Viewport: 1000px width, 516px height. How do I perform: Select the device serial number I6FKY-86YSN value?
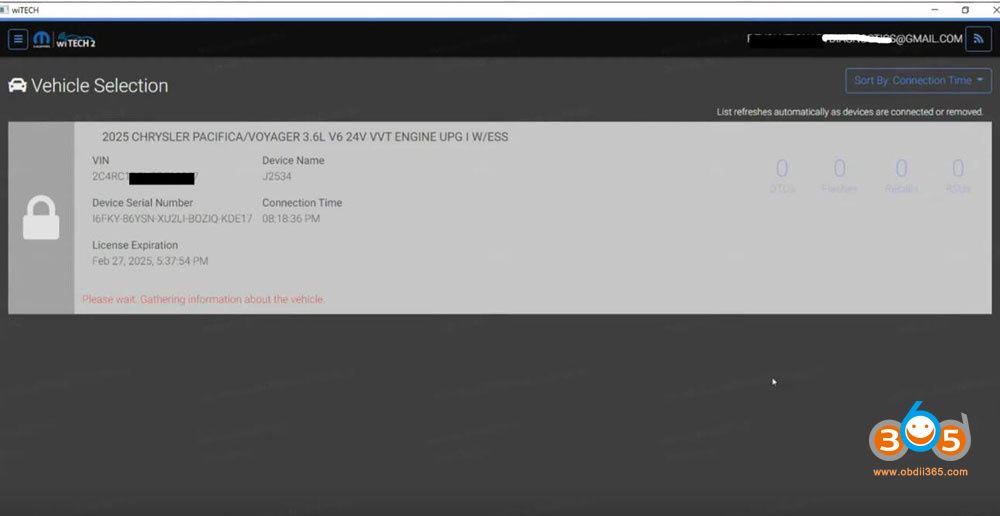[172, 219]
